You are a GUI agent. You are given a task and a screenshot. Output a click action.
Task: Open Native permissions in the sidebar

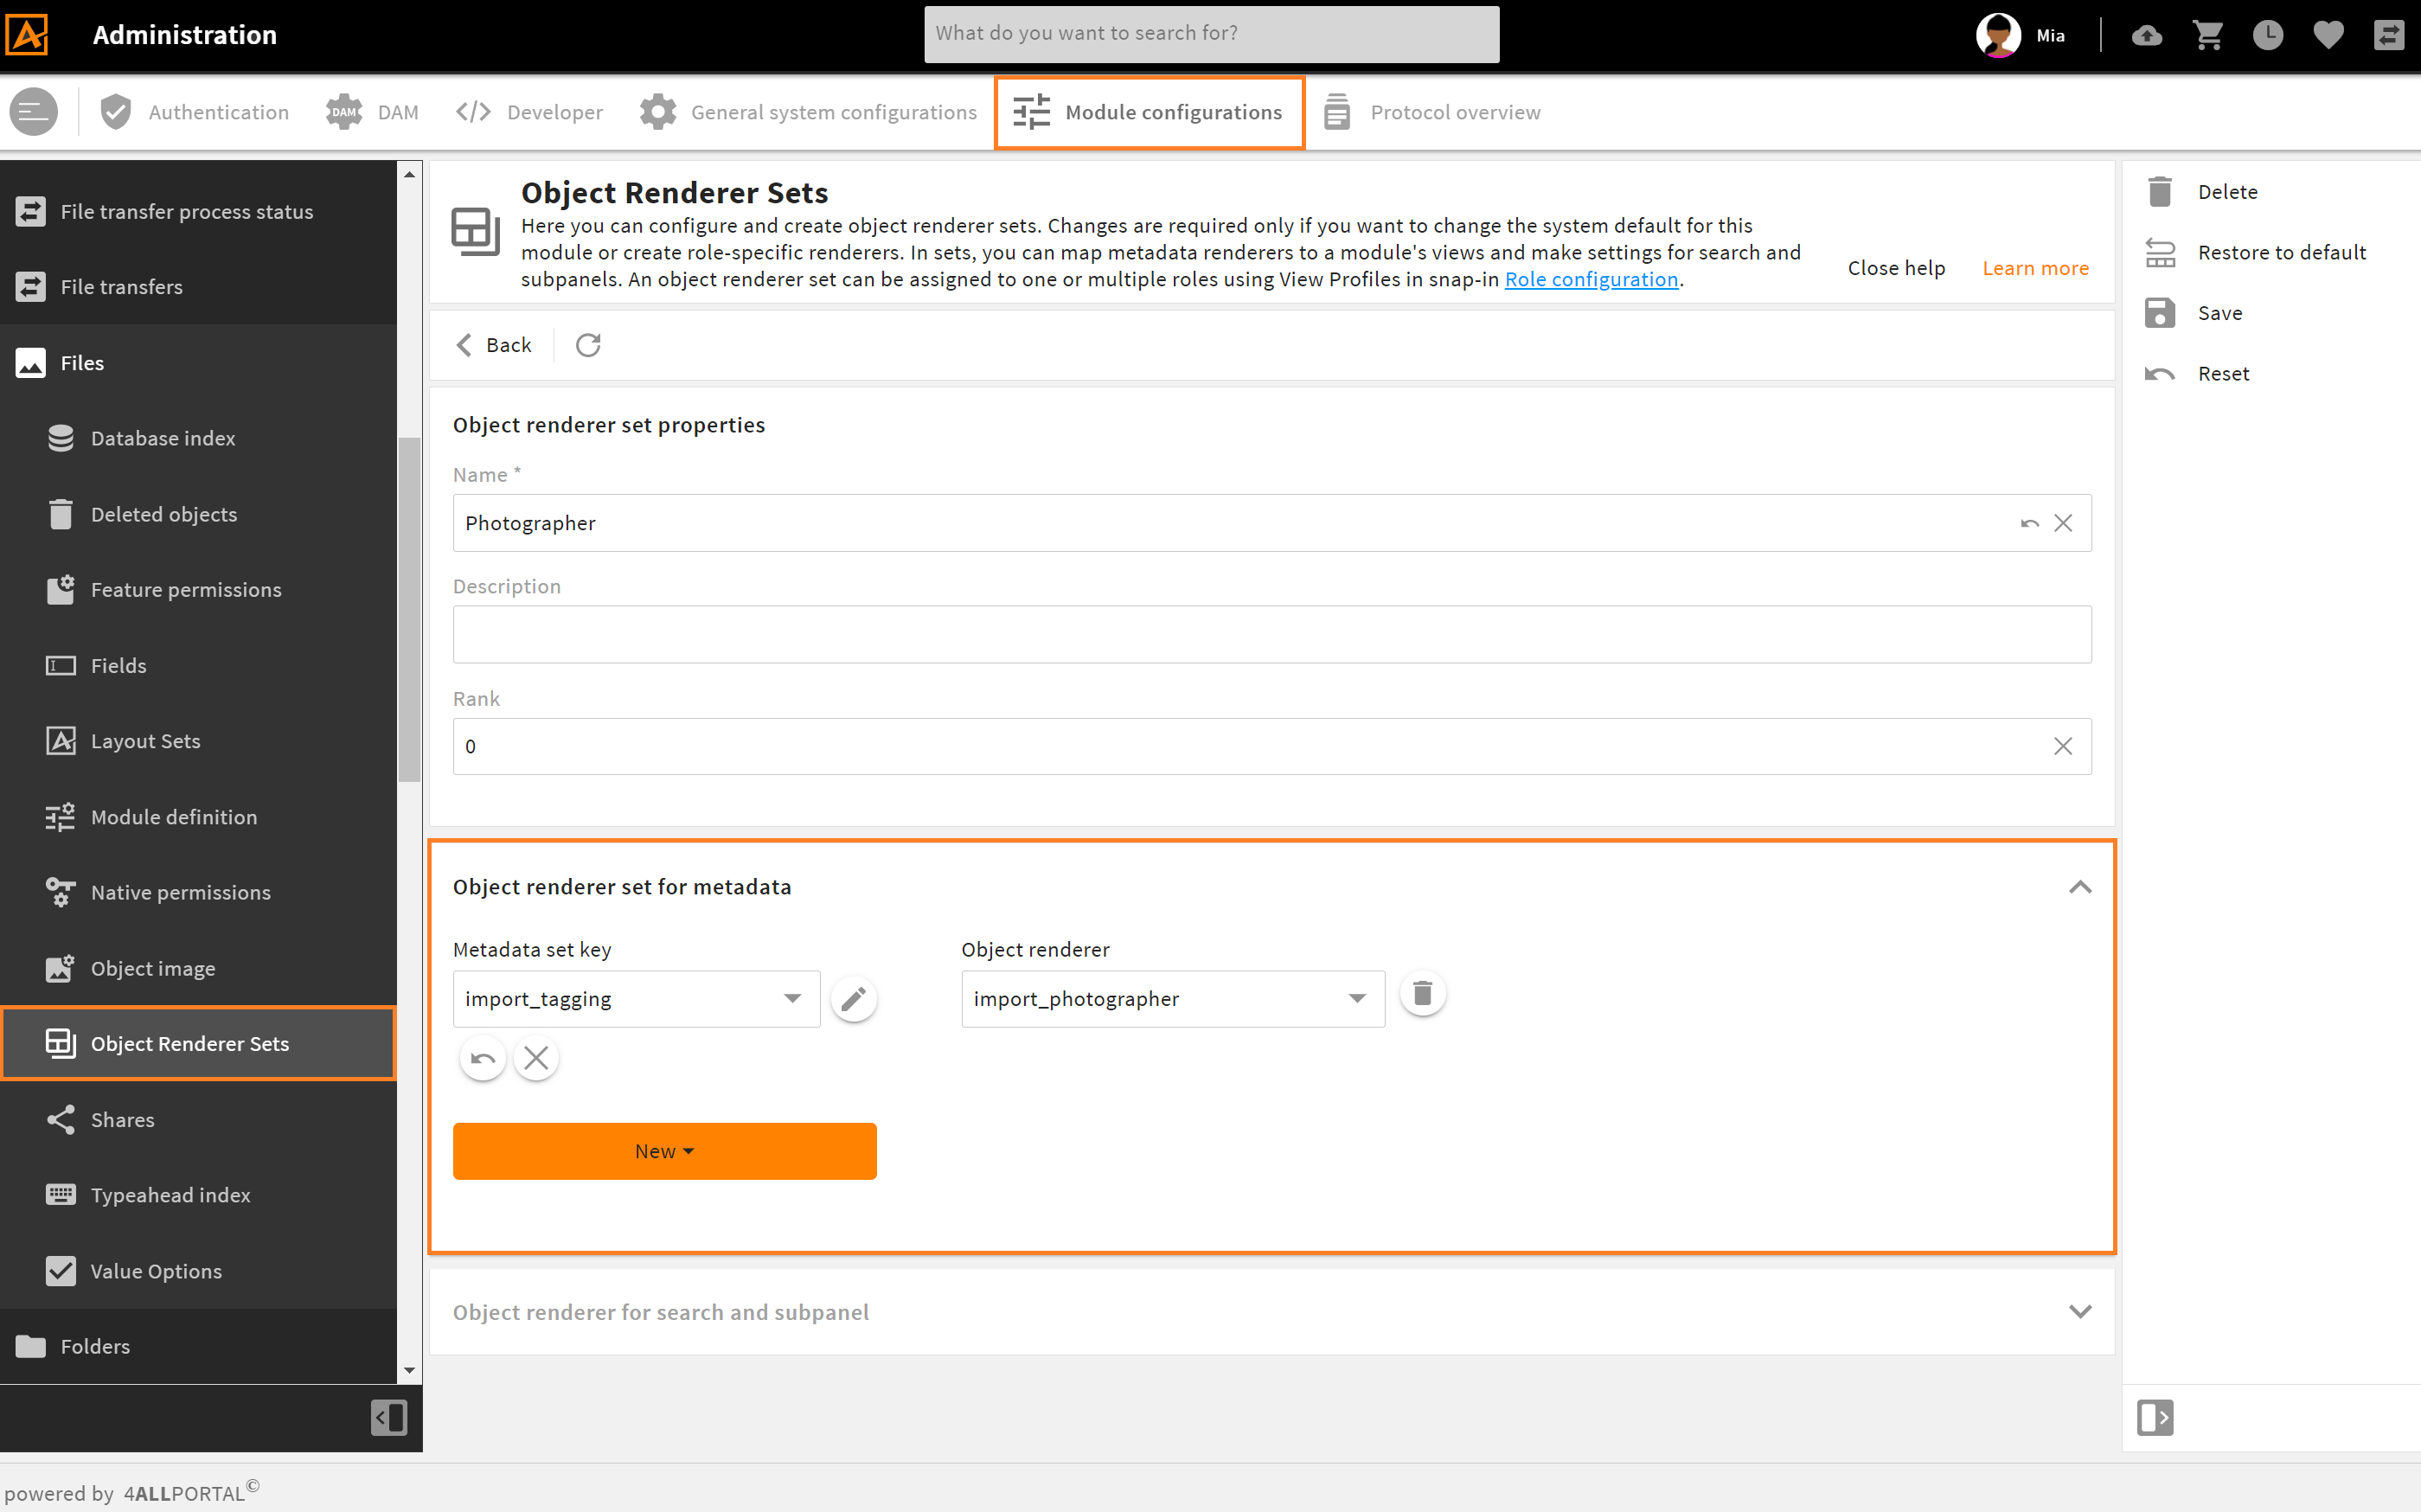pos(198,892)
